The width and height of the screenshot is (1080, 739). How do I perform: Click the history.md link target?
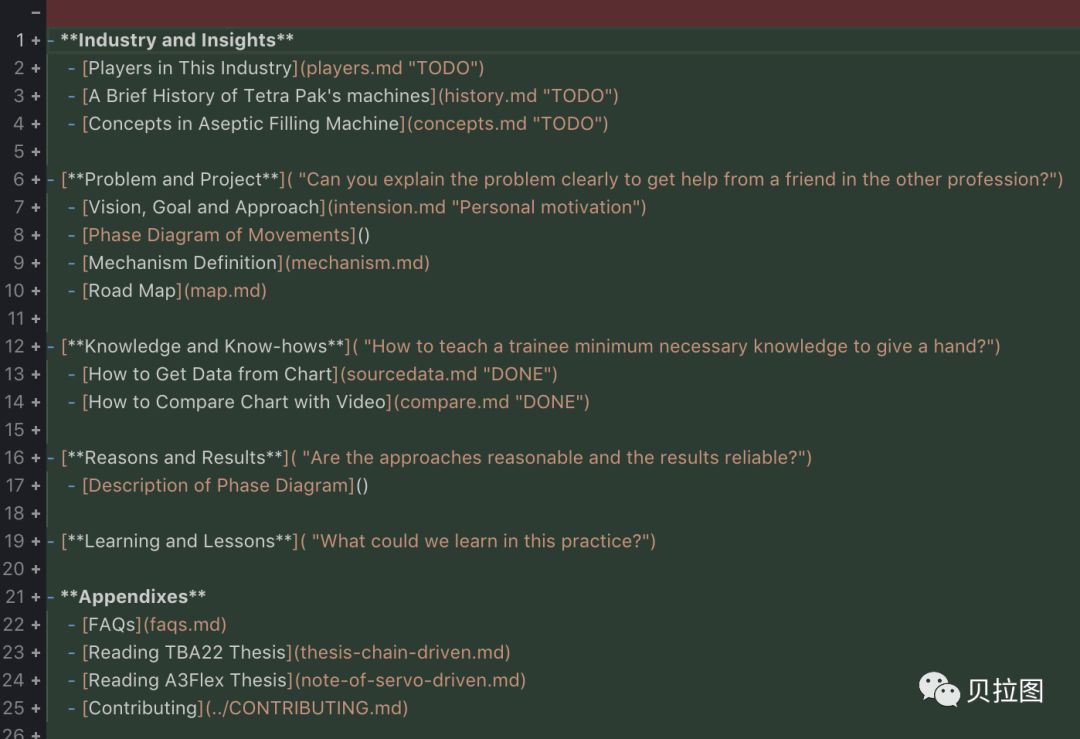[489, 96]
